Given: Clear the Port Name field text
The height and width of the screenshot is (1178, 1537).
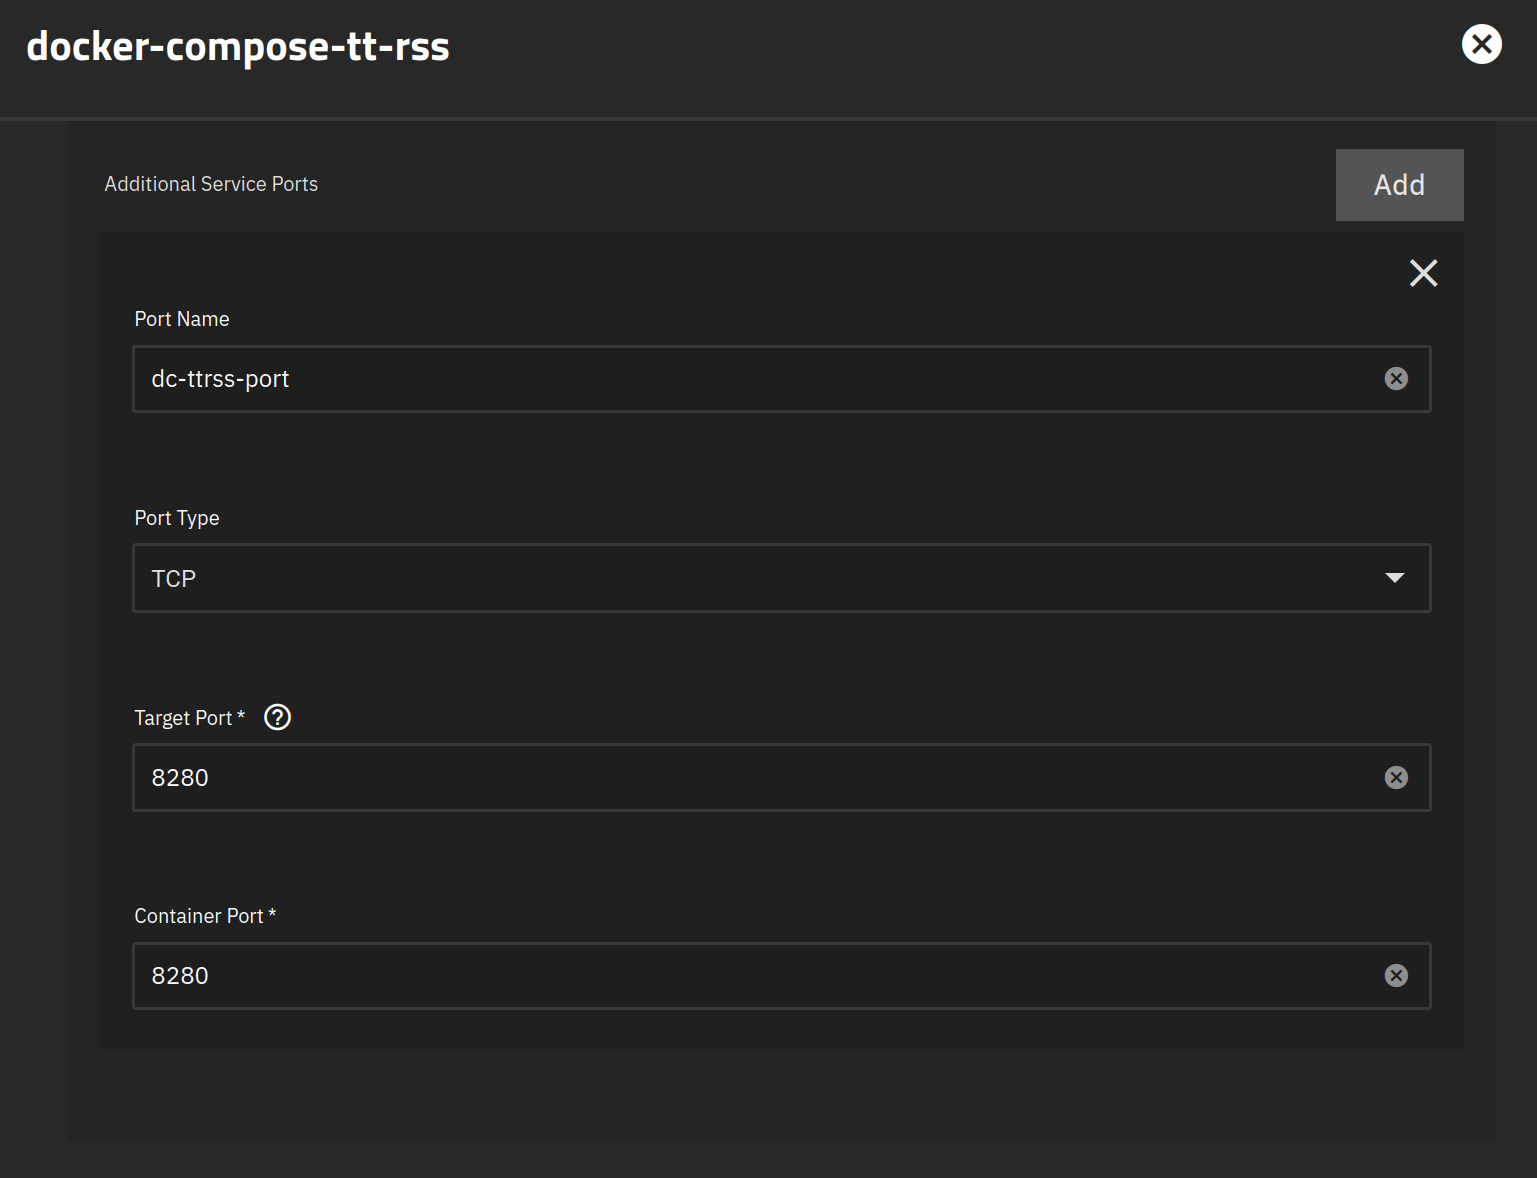Looking at the screenshot, I should [x=1396, y=379].
